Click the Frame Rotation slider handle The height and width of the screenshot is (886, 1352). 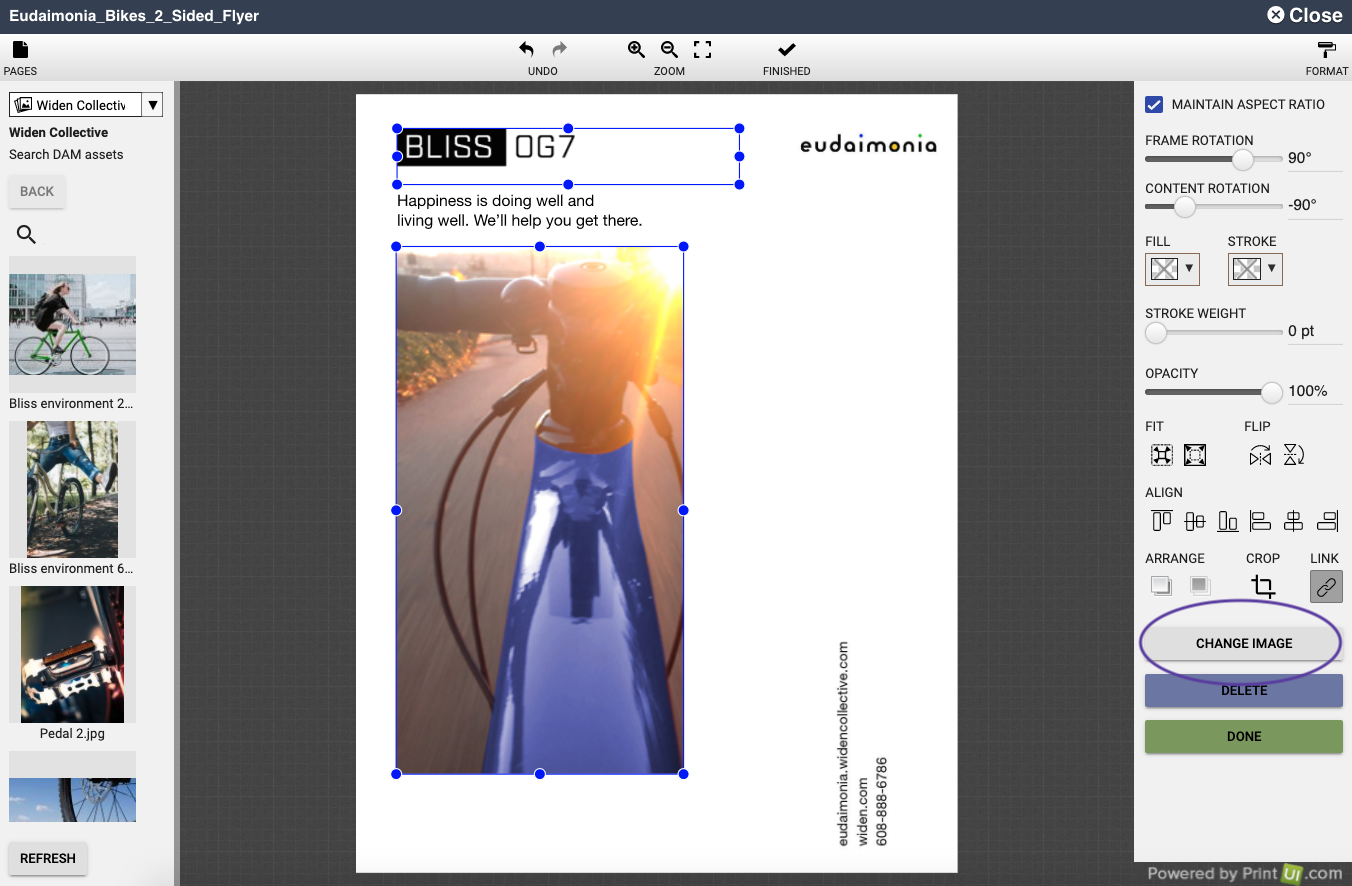[1243, 159]
